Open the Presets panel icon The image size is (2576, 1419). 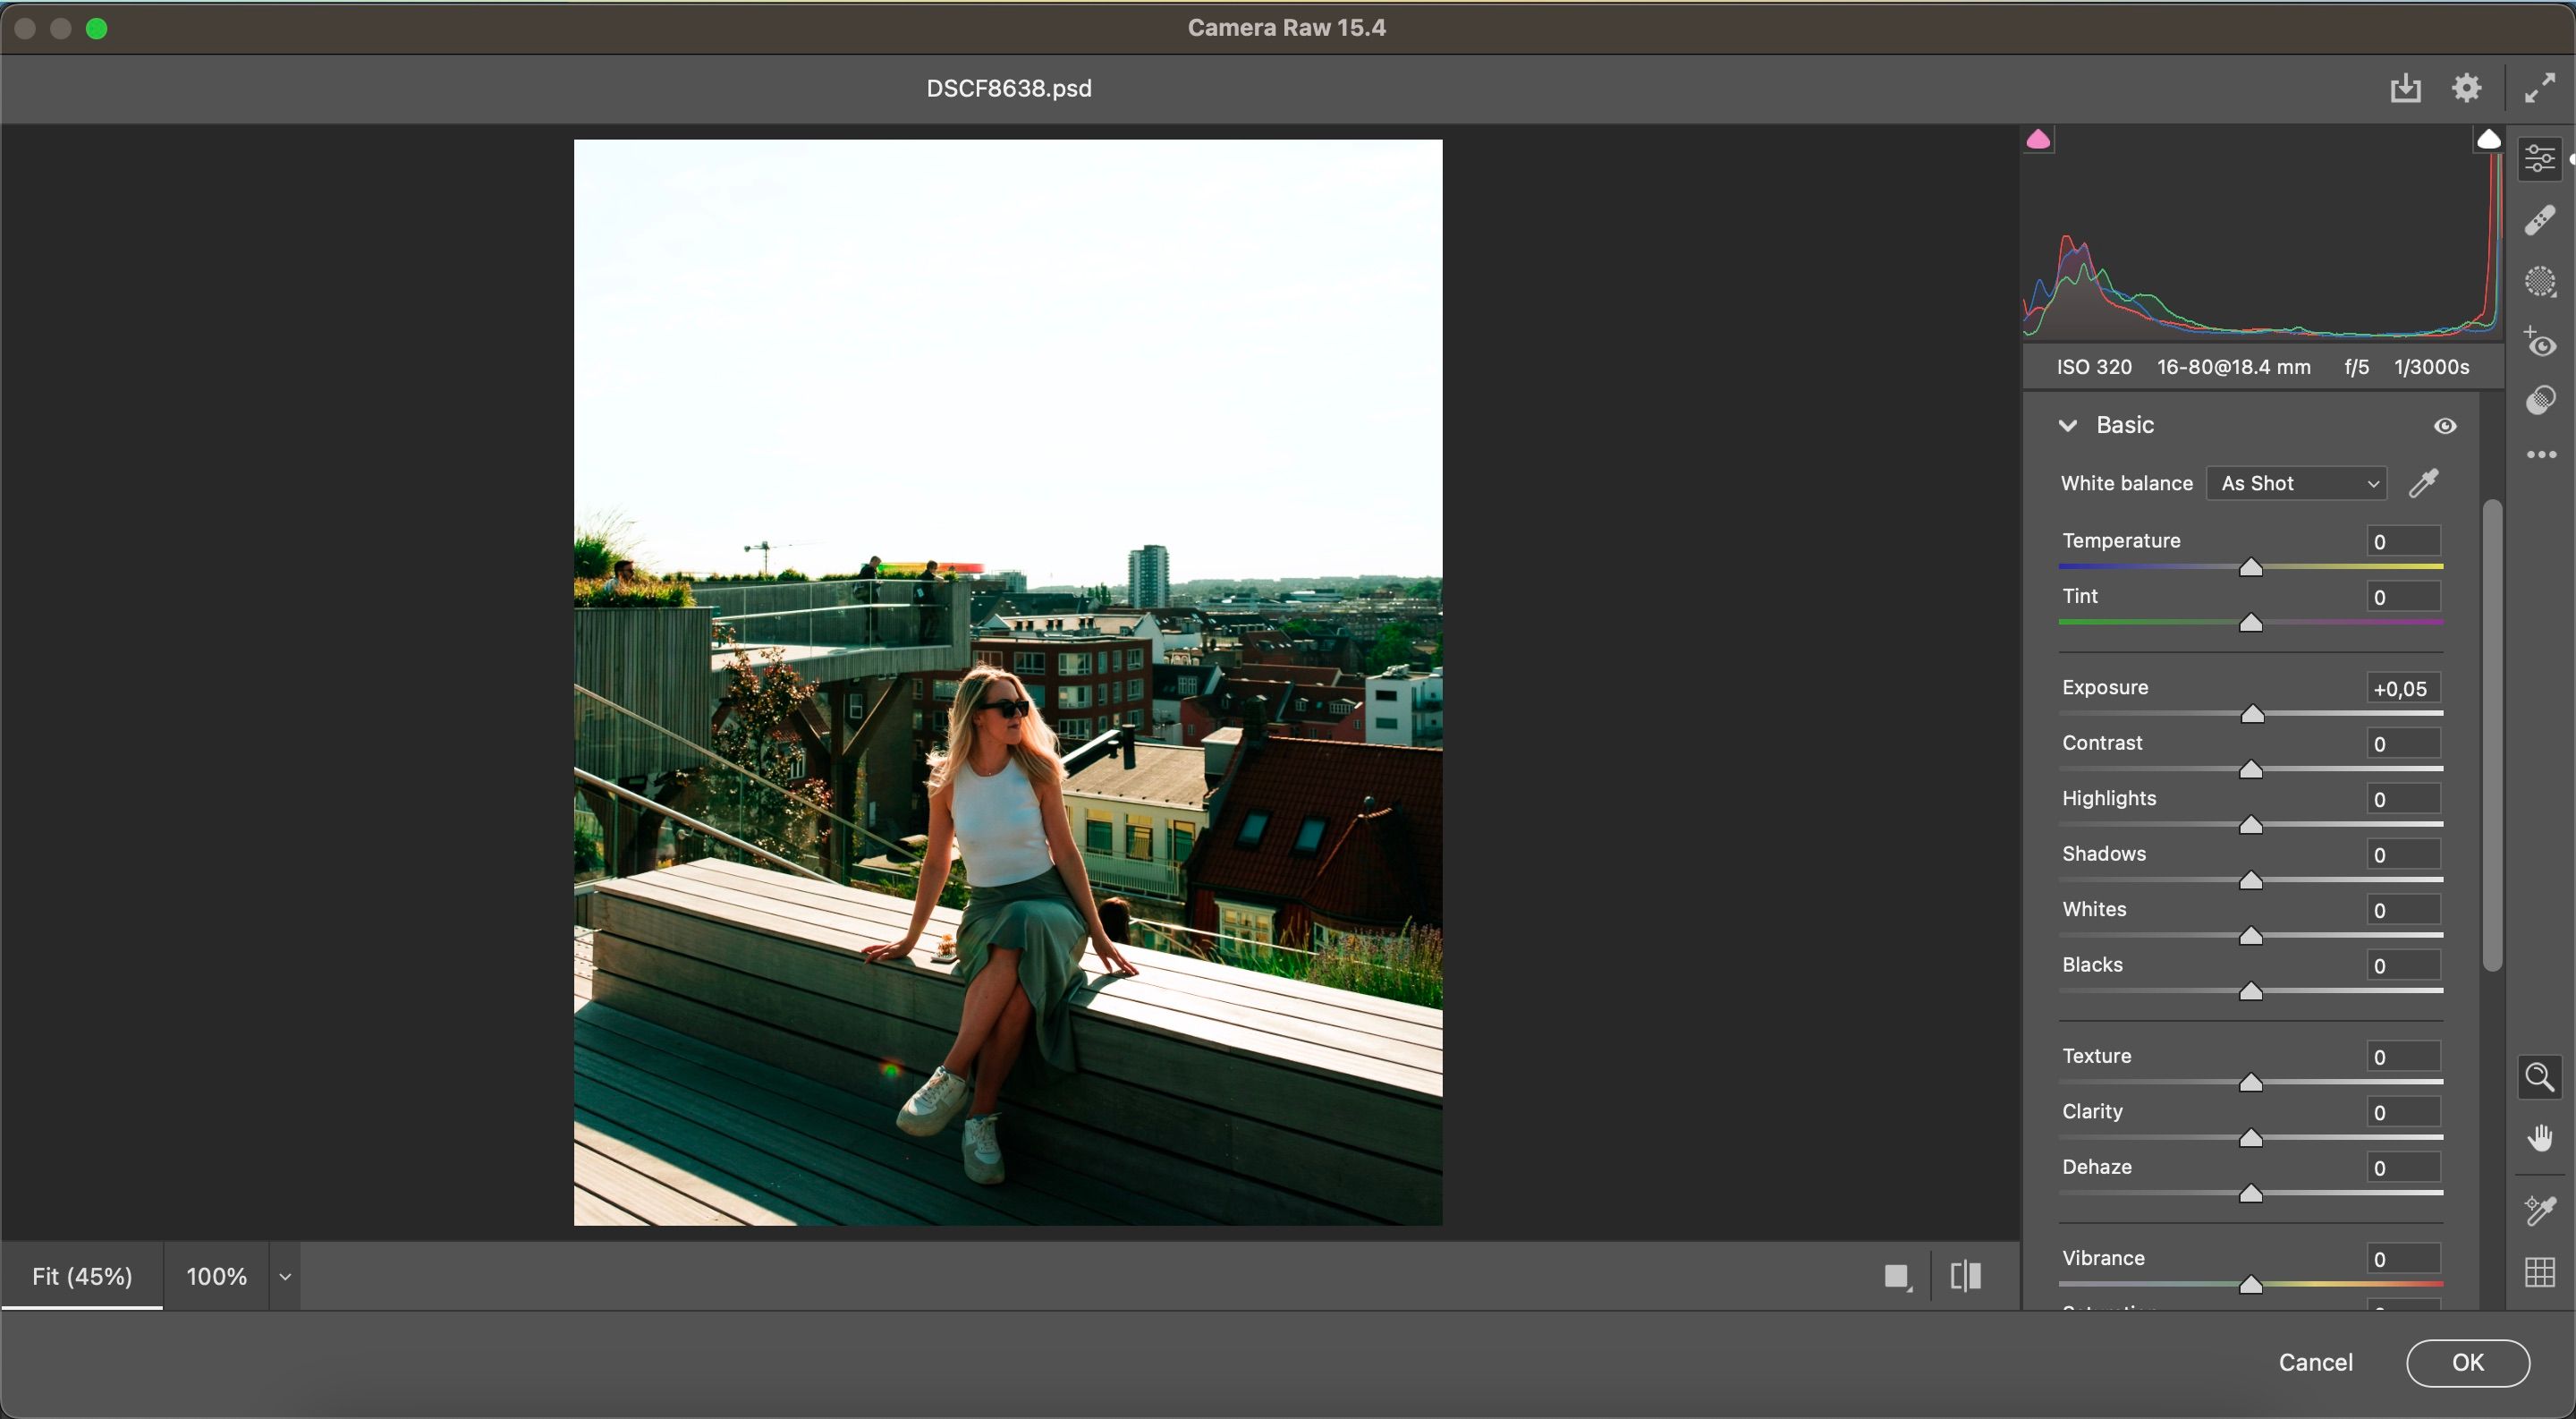[x=2540, y=401]
